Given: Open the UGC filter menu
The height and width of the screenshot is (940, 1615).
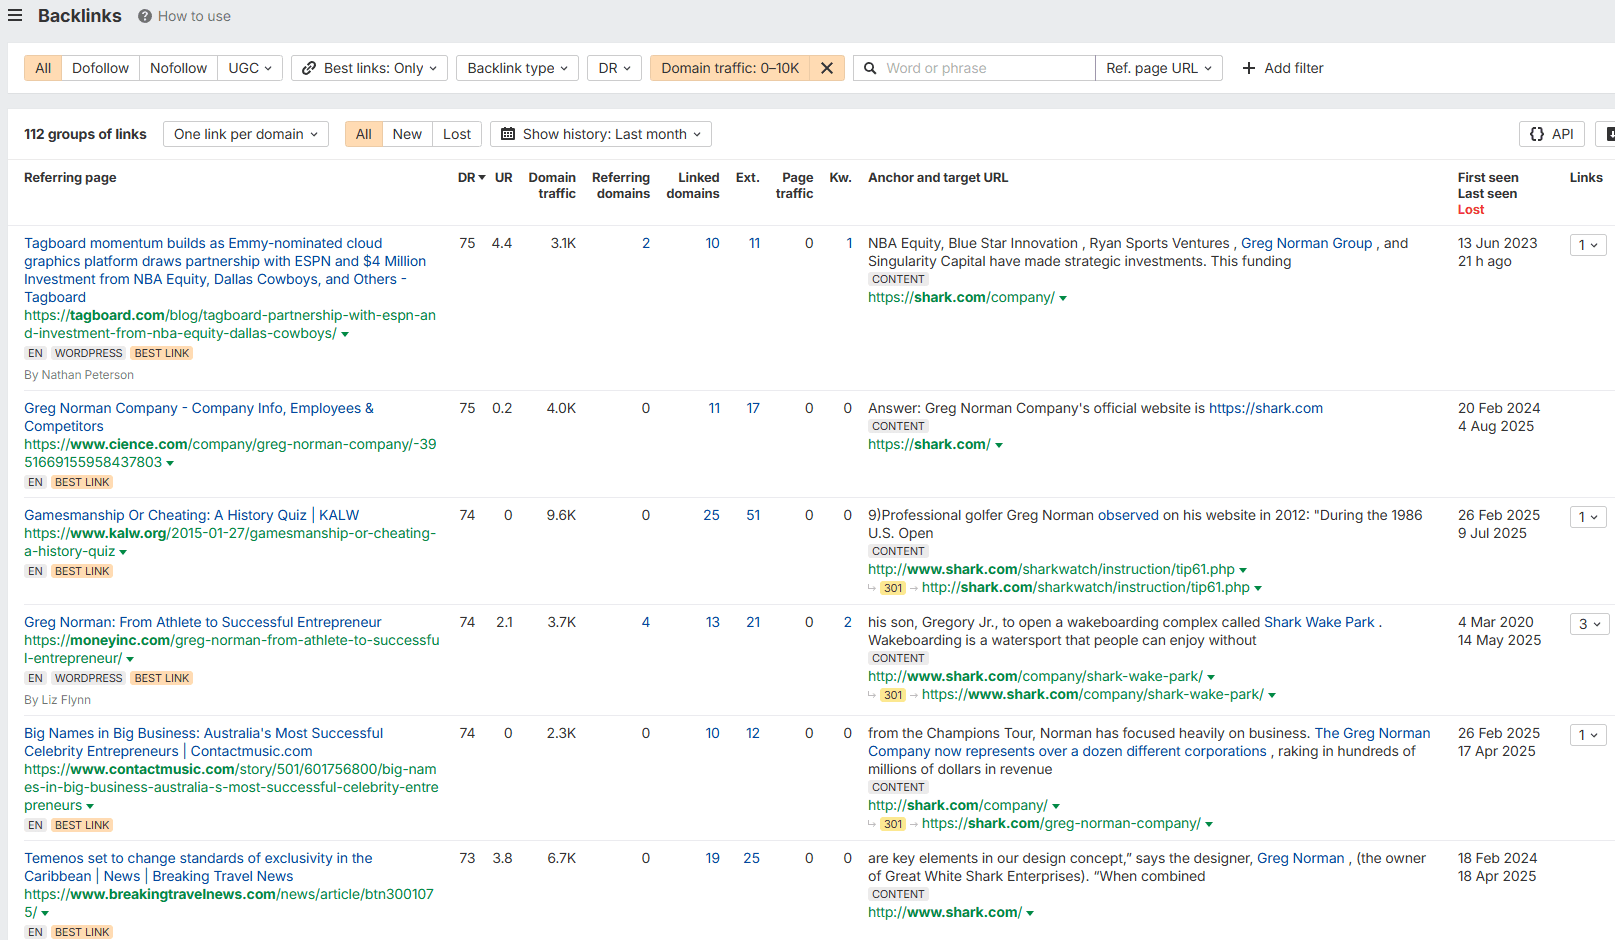Looking at the screenshot, I should point(249,68).
